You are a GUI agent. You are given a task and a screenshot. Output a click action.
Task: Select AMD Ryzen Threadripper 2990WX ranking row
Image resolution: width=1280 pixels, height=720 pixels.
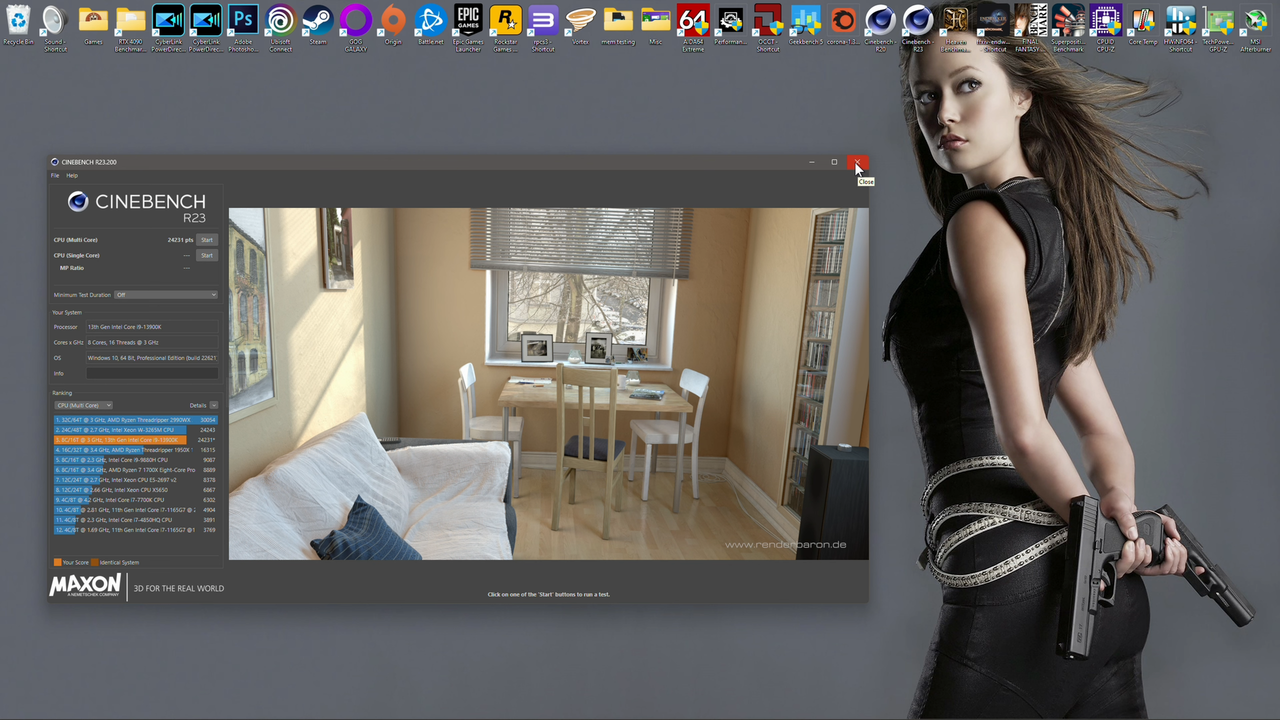pos(135,420)
